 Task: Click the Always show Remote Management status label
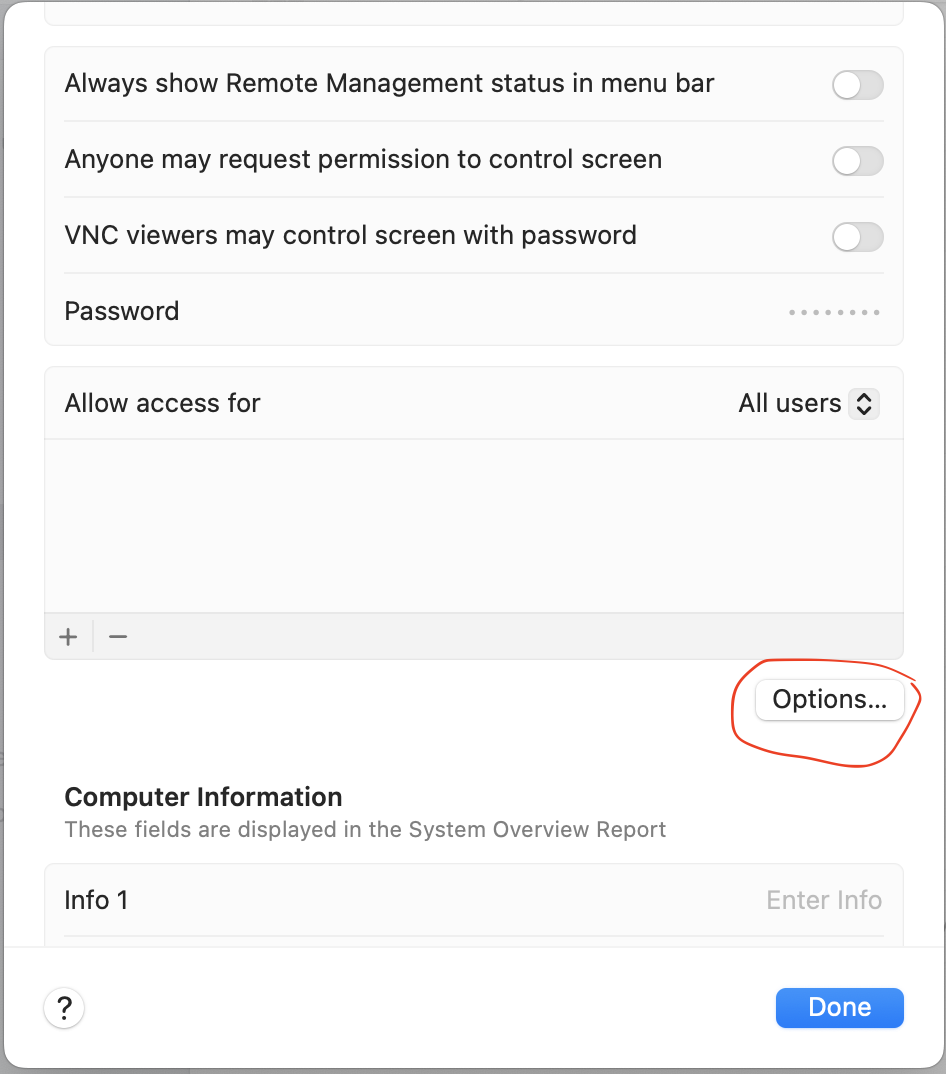click(389, 84)
